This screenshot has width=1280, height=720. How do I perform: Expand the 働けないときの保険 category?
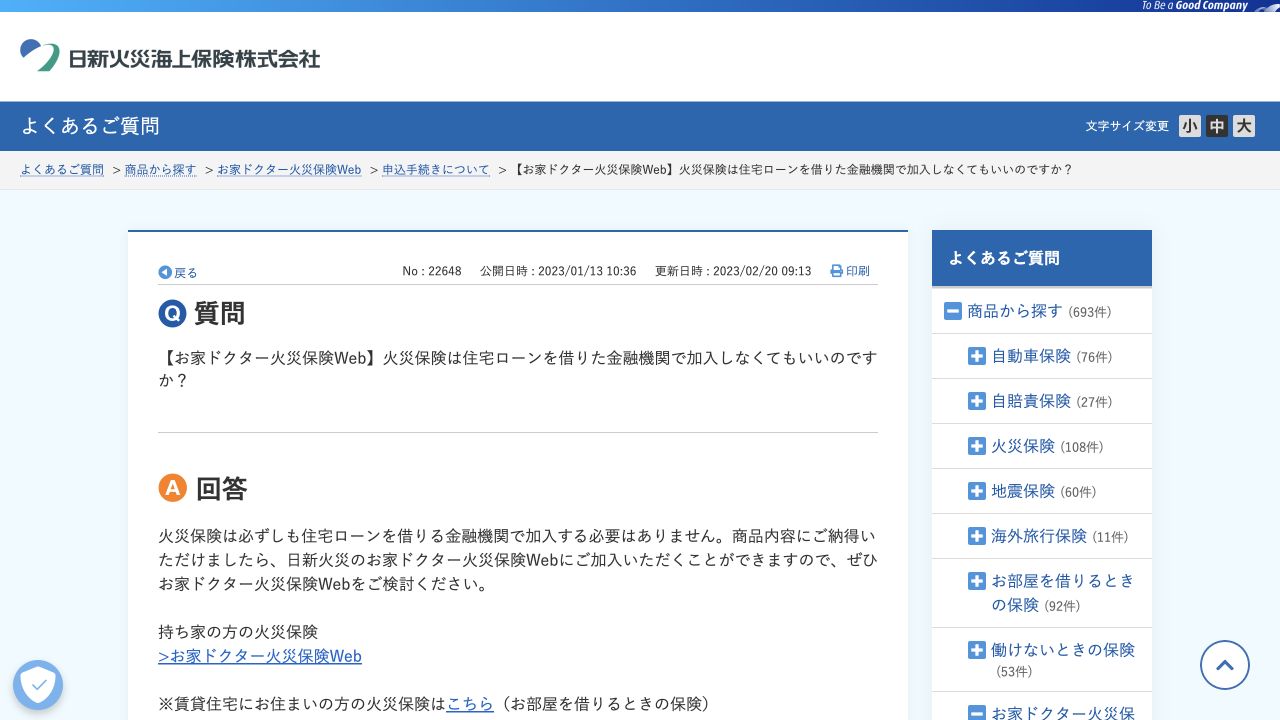[977, 650]
